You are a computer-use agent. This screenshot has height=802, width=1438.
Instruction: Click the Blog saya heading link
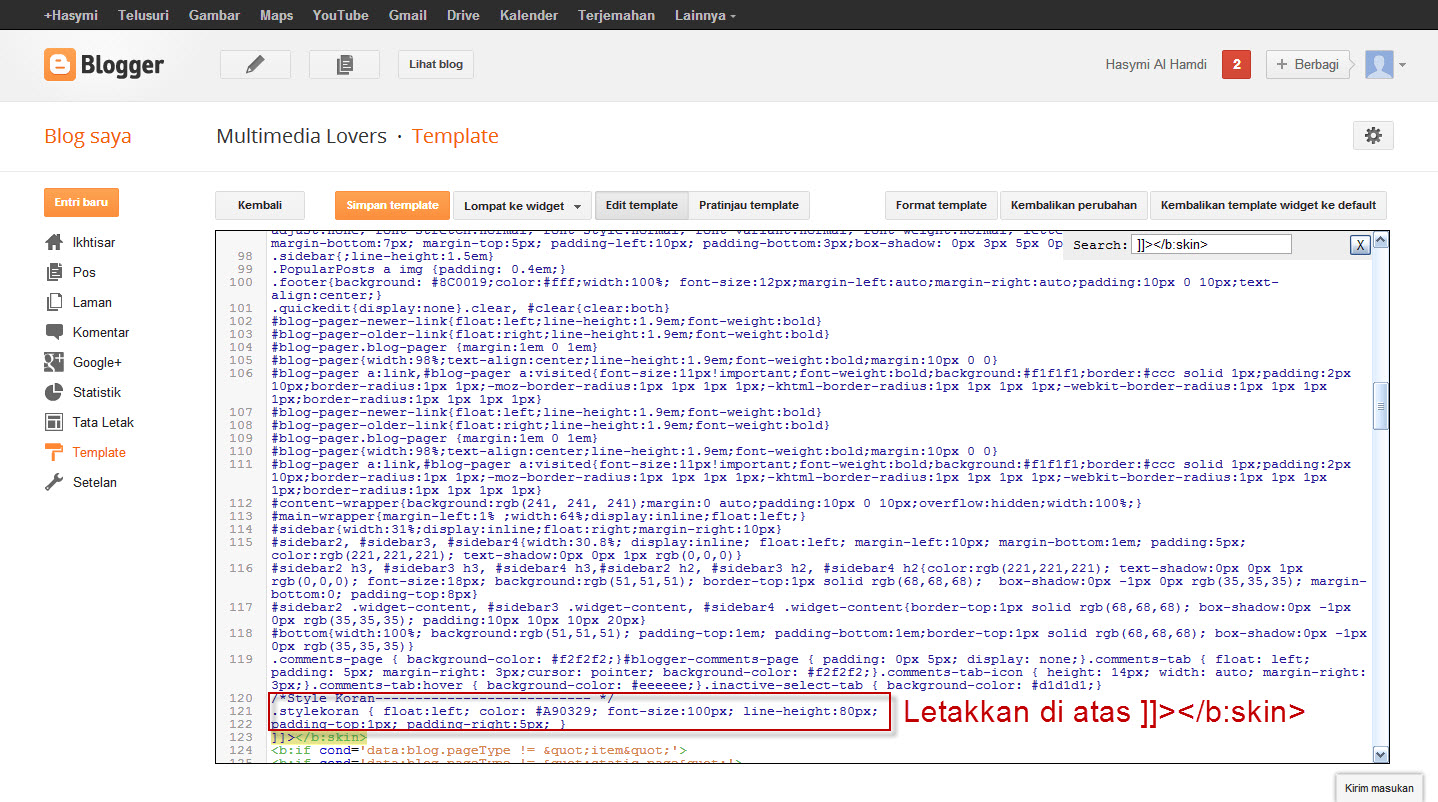pyautogui.click(x=88, y=137)
